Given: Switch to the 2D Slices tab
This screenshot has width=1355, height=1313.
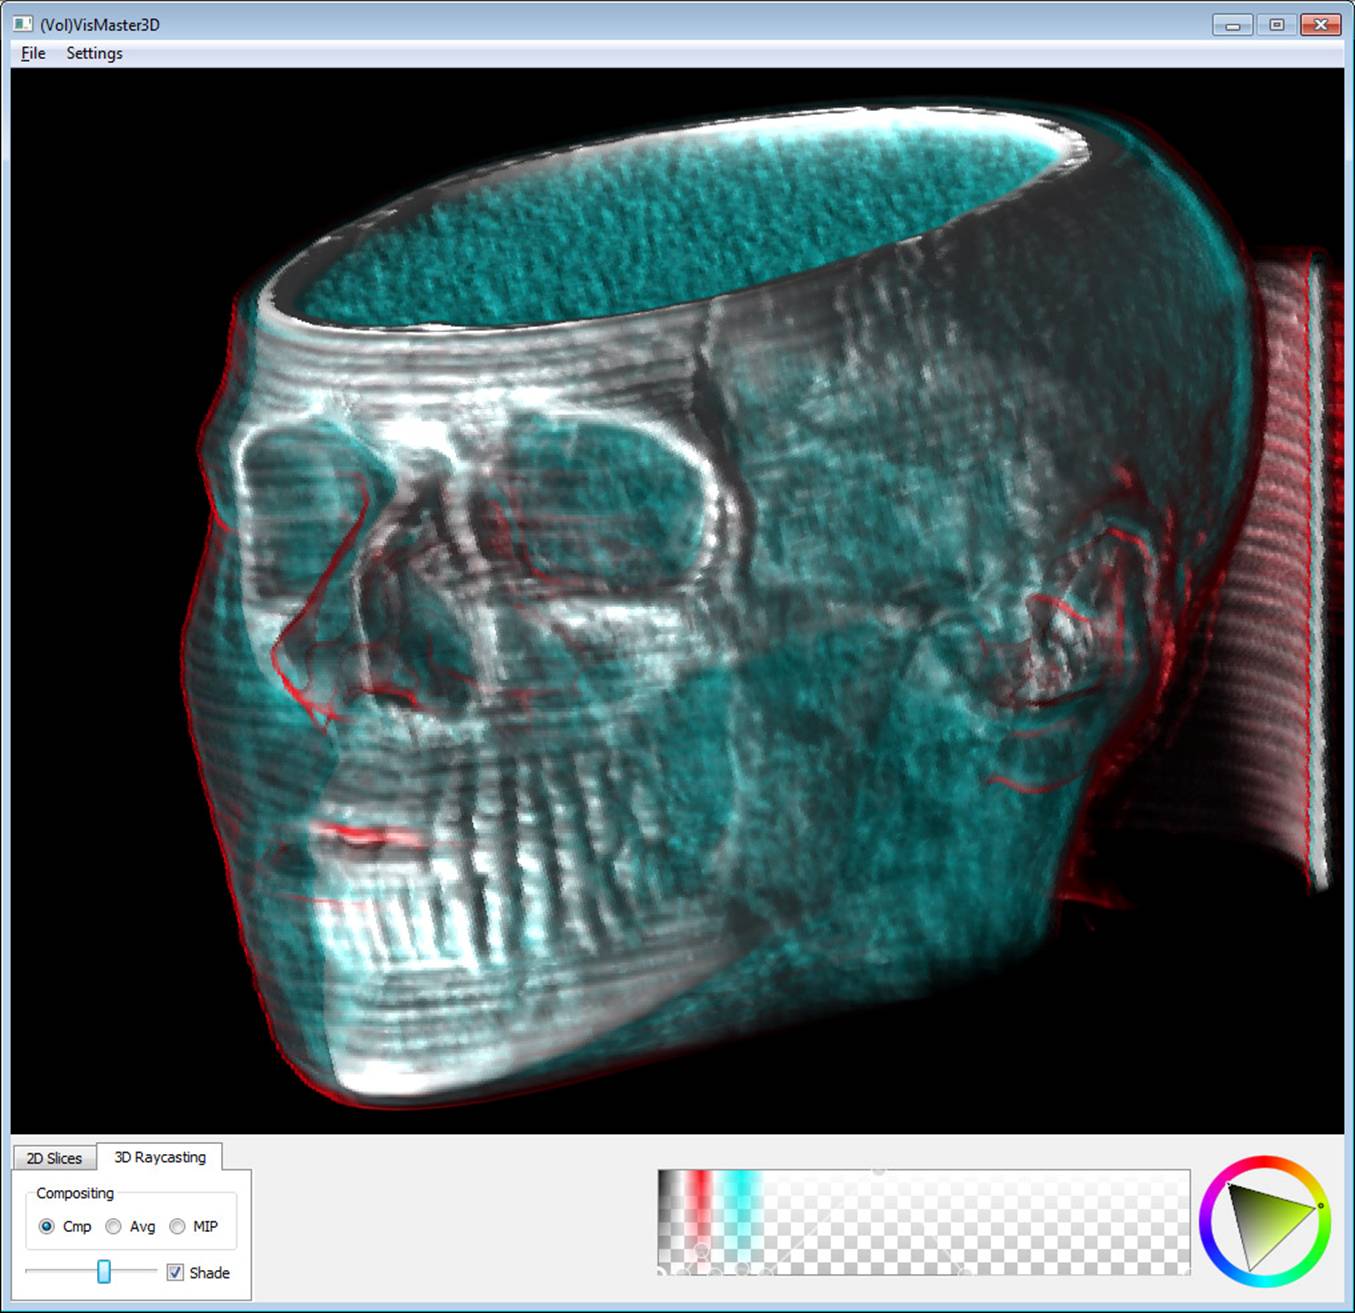Looking at the screenshot, I should click(x=53, y=1157).
